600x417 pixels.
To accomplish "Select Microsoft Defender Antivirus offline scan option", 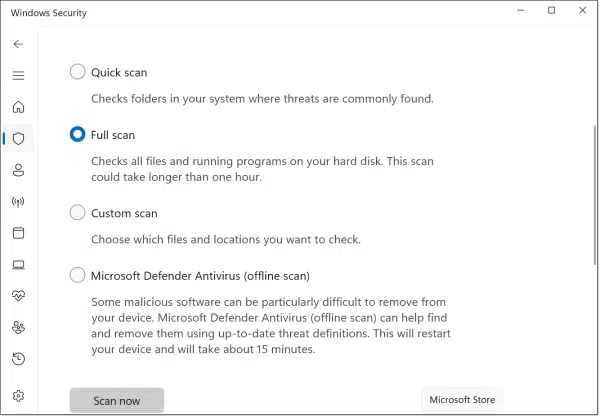I will [77, 275].
